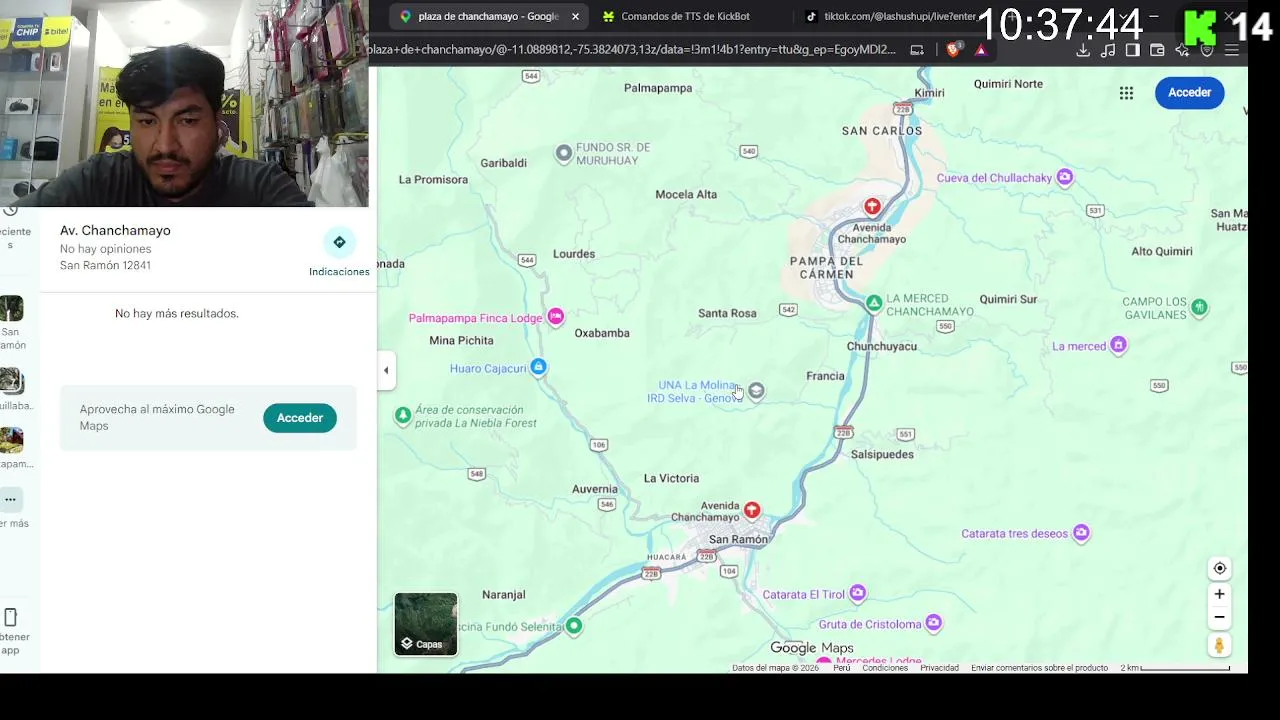This screenshot has height=720, width=1280.
Task: Click the Santa Rosa map label
Action: 727,313
